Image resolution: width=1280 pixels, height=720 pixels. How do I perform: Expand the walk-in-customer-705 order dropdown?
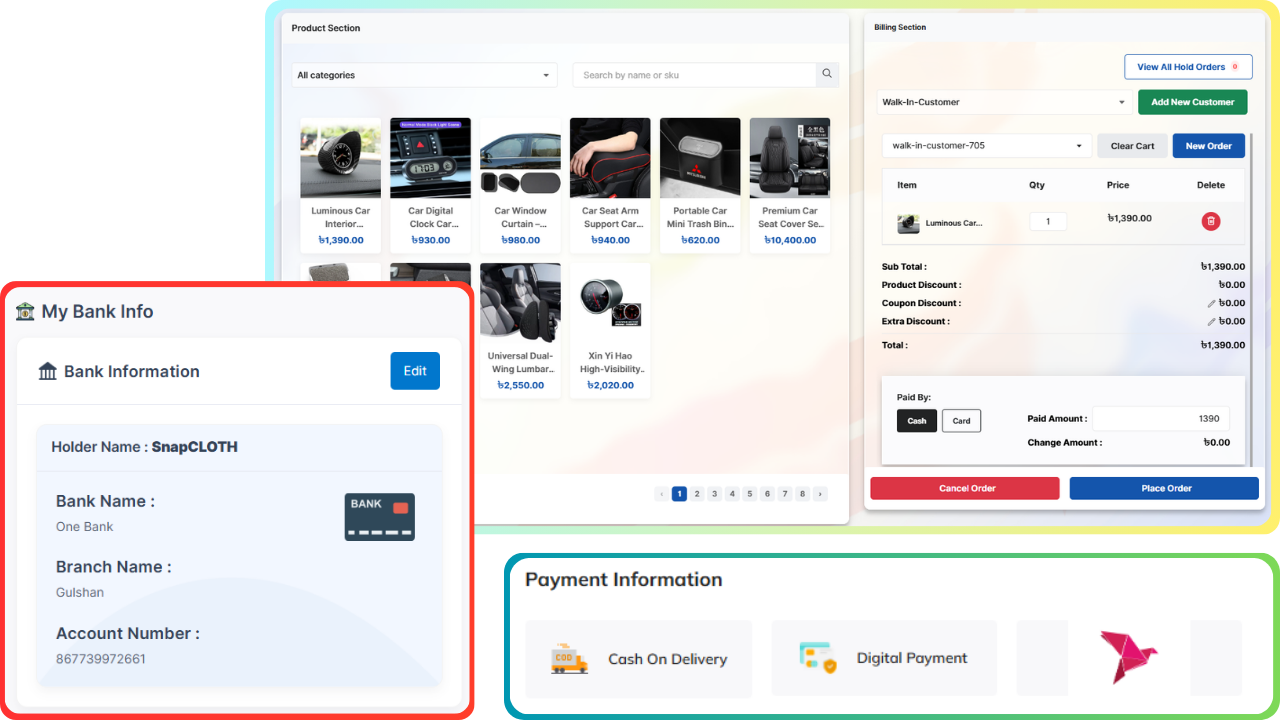986,146
